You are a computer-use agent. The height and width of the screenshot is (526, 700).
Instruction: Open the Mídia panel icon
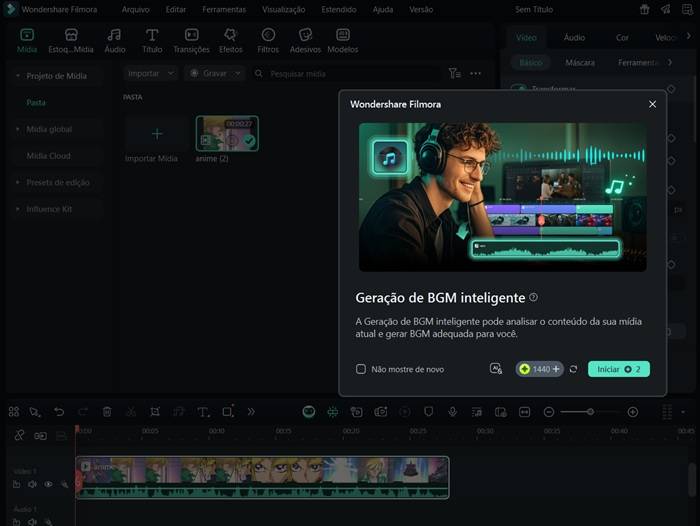(27, 35)
